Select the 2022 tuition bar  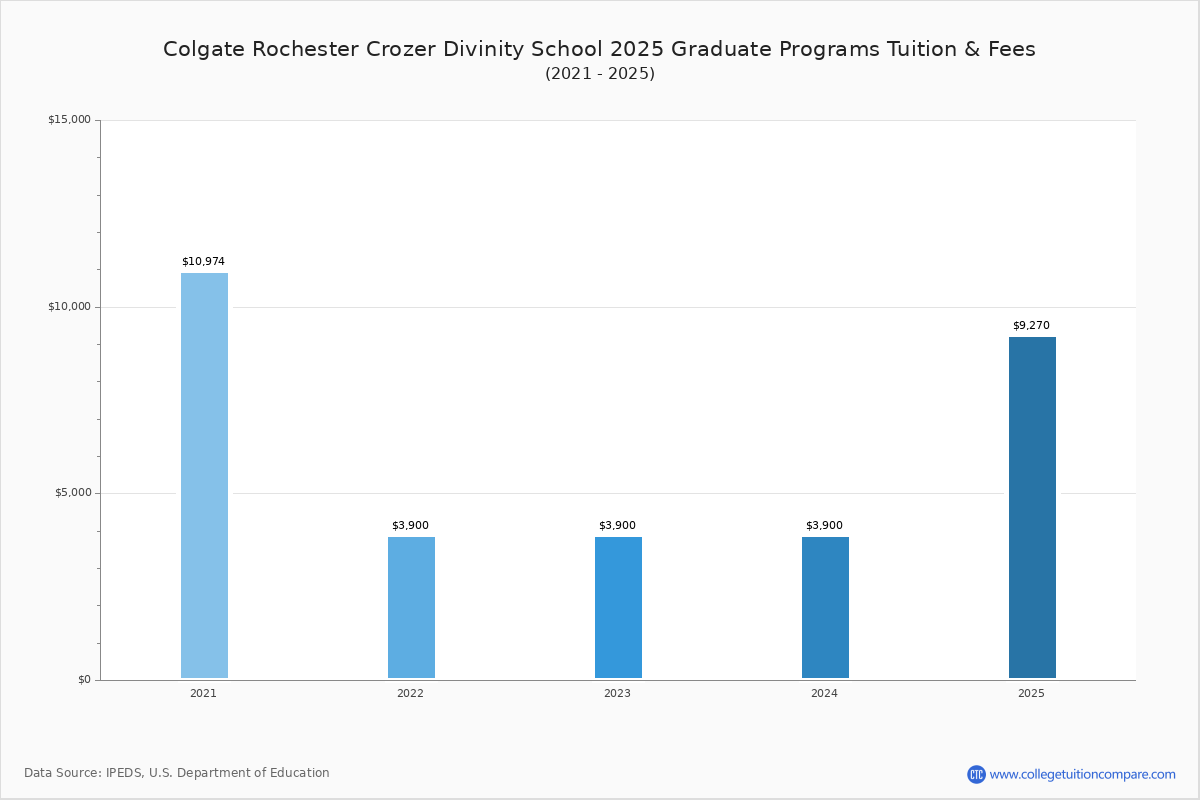point(411,608)
